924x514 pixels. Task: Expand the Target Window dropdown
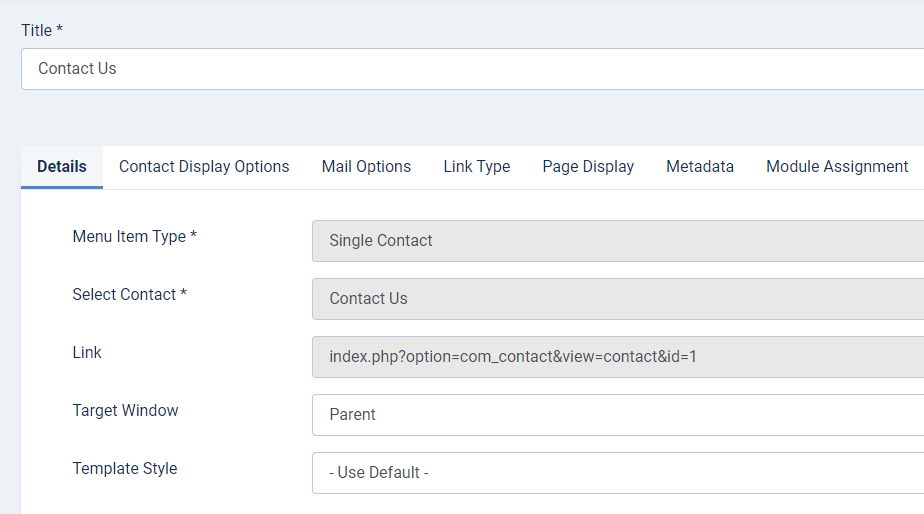pos(617,415)
